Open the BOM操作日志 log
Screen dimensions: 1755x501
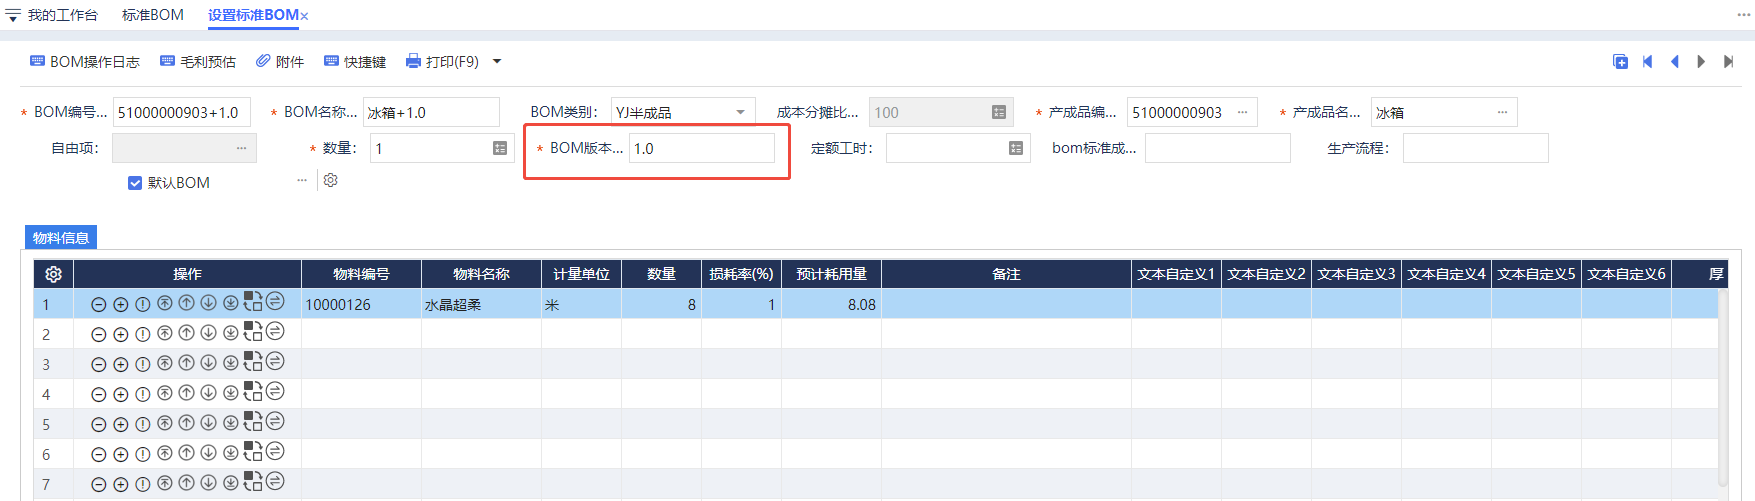click(x=85, y=62)
